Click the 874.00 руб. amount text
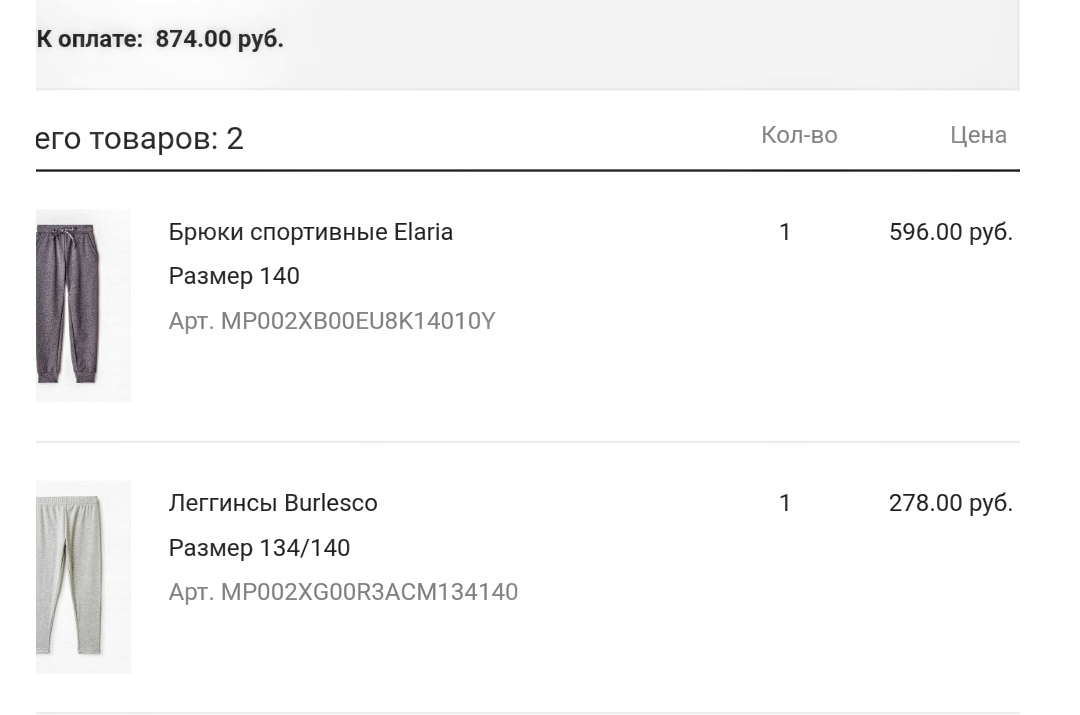Image resolution: width=1080 pixels, height=715 pixels. [x=220, y=39]
